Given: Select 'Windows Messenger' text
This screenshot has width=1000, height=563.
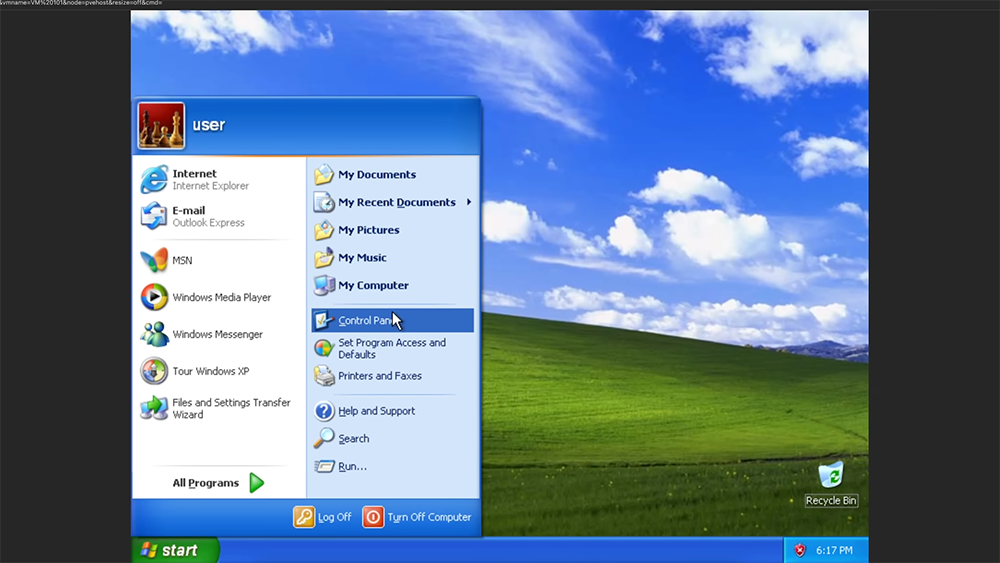Looking at the screenshot, I should [217, 335].
